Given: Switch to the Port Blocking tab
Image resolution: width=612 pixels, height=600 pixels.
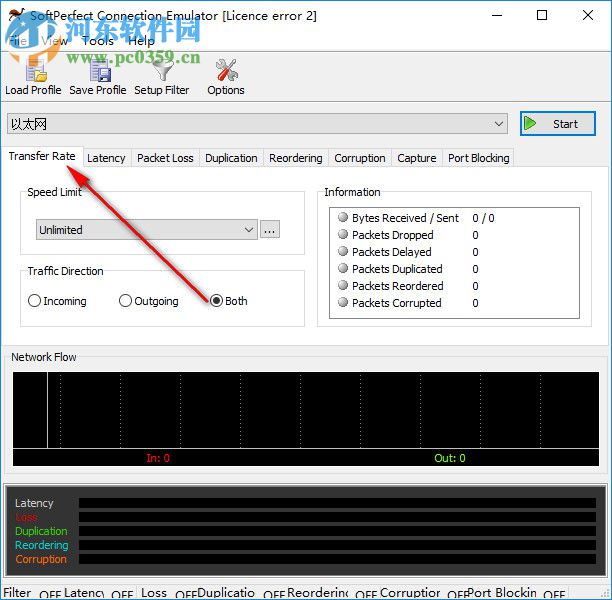Looking at the screenshot, I should [479, 158].
